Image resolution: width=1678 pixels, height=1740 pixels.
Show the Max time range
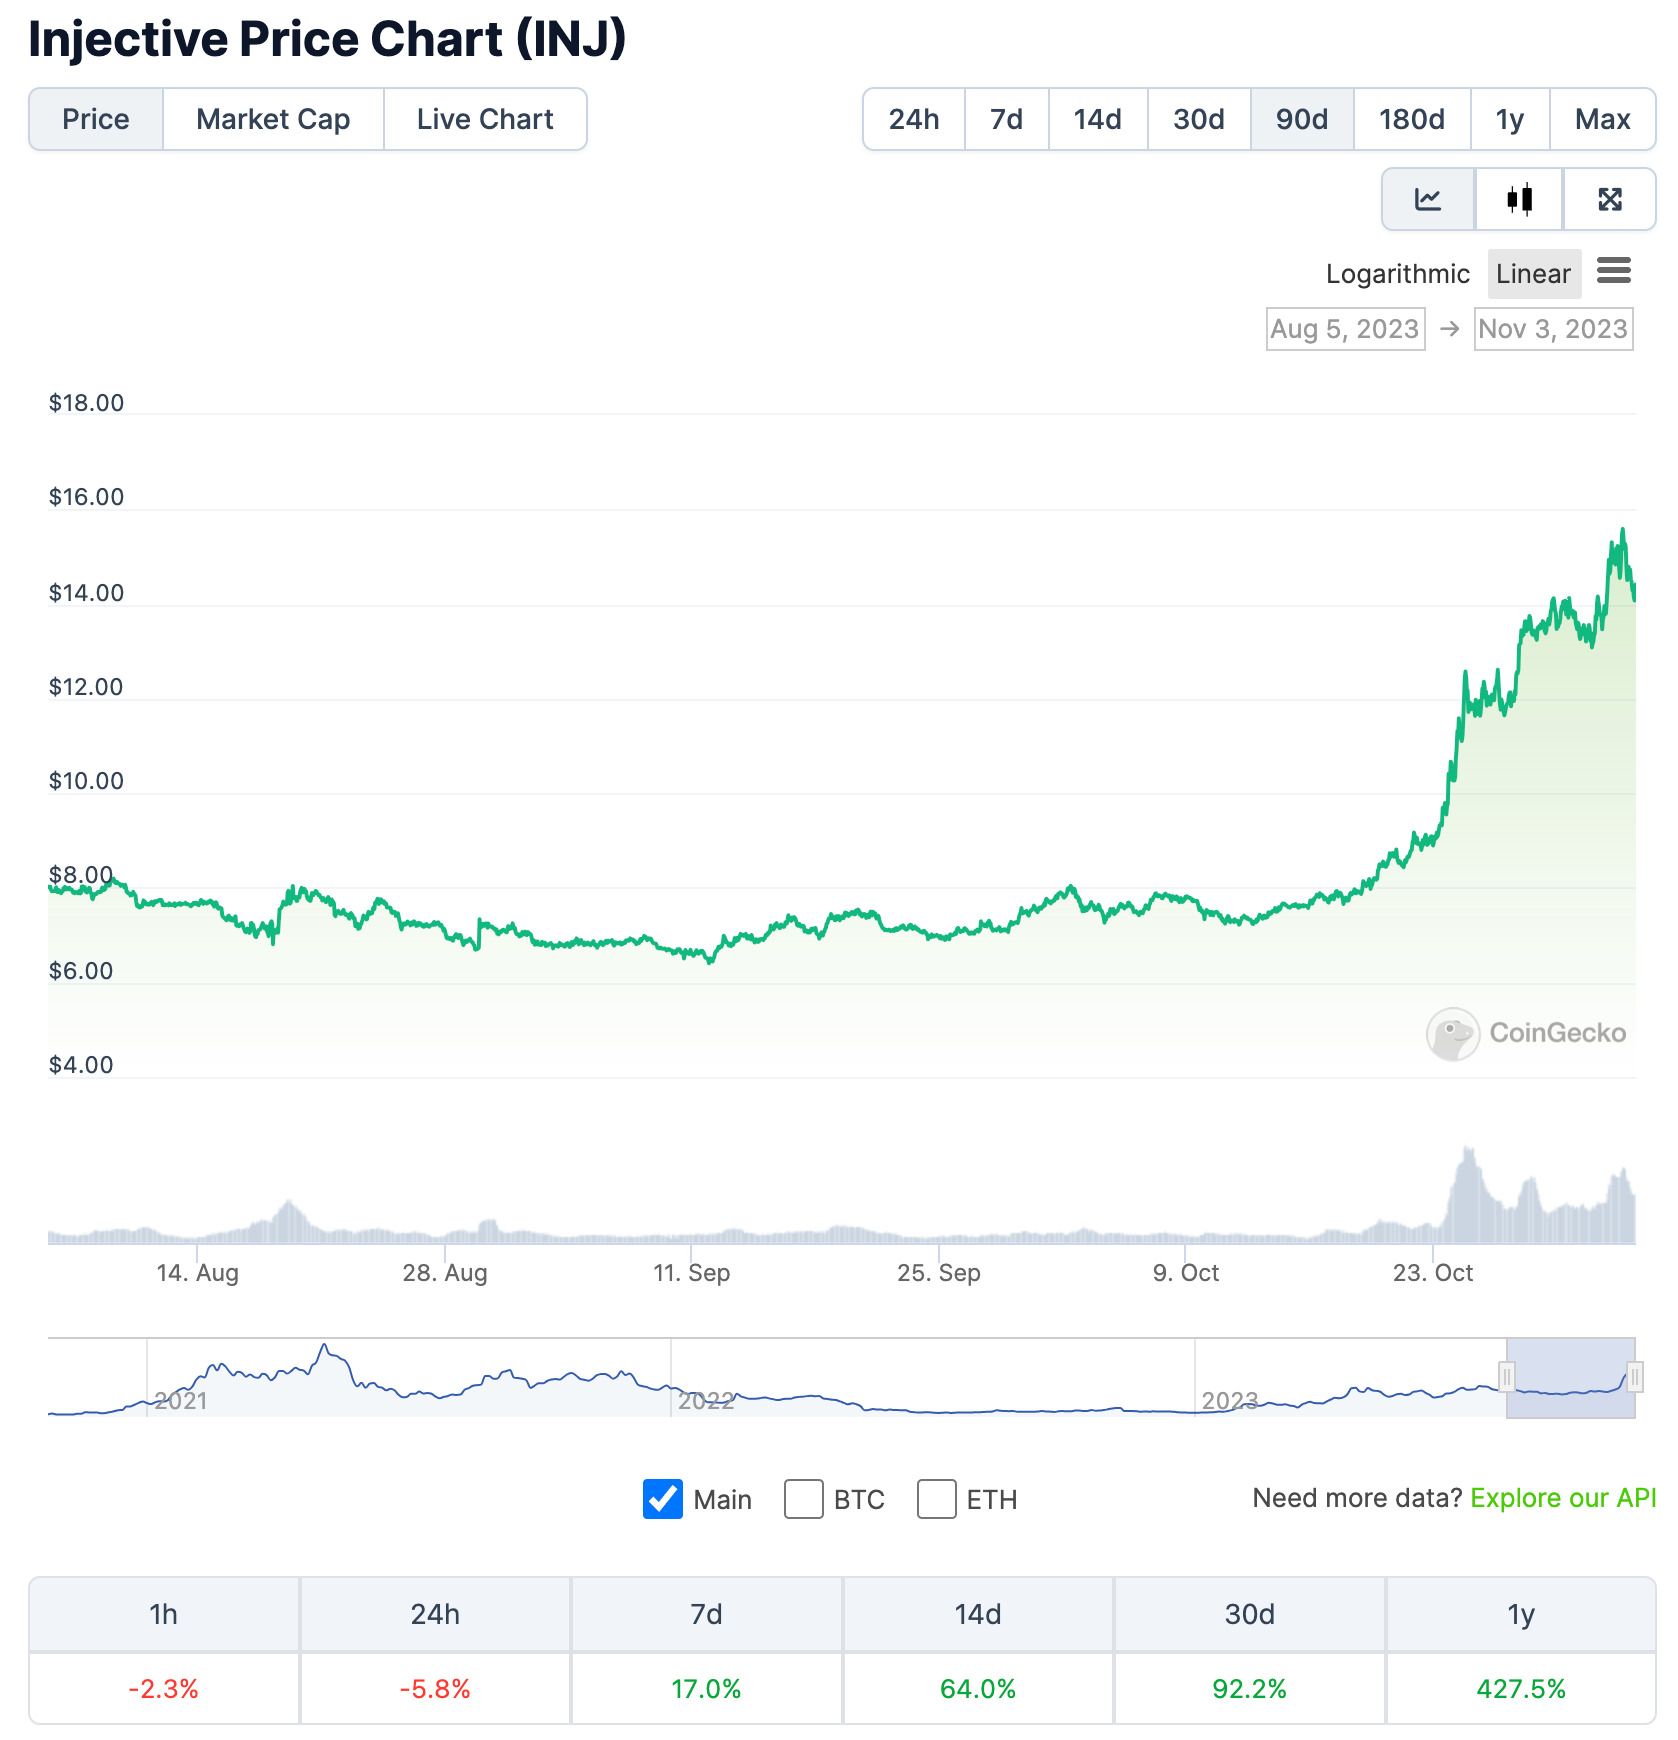(1602, 120)
